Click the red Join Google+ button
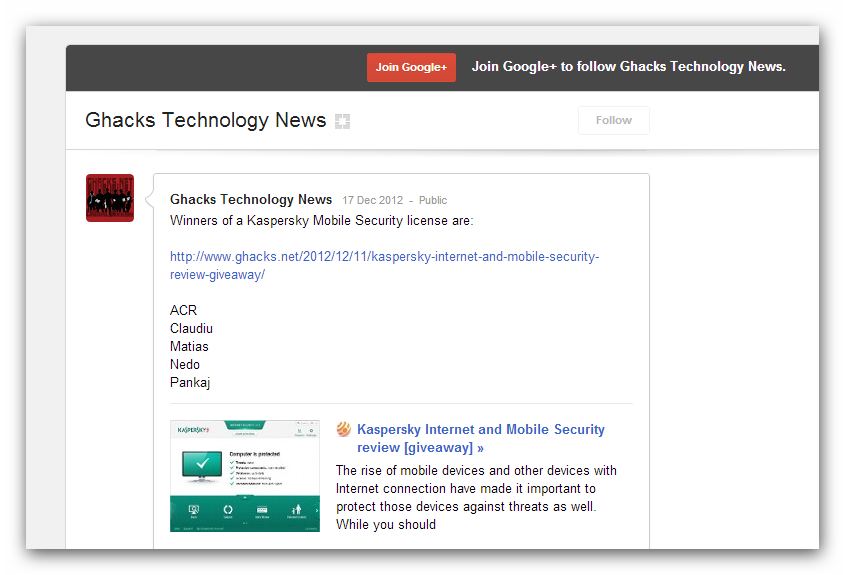 411,67
